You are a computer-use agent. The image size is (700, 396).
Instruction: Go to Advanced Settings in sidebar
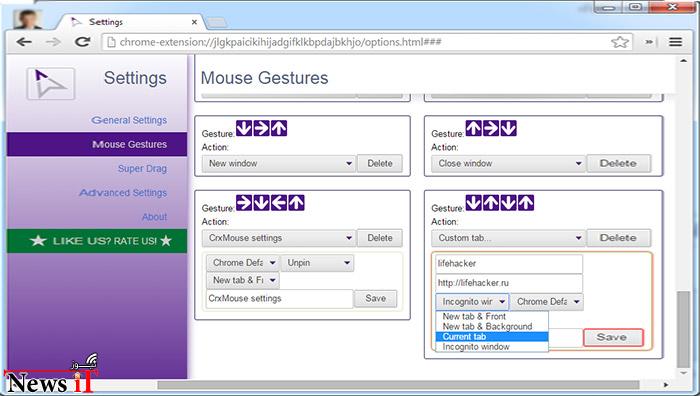[123, 193]
